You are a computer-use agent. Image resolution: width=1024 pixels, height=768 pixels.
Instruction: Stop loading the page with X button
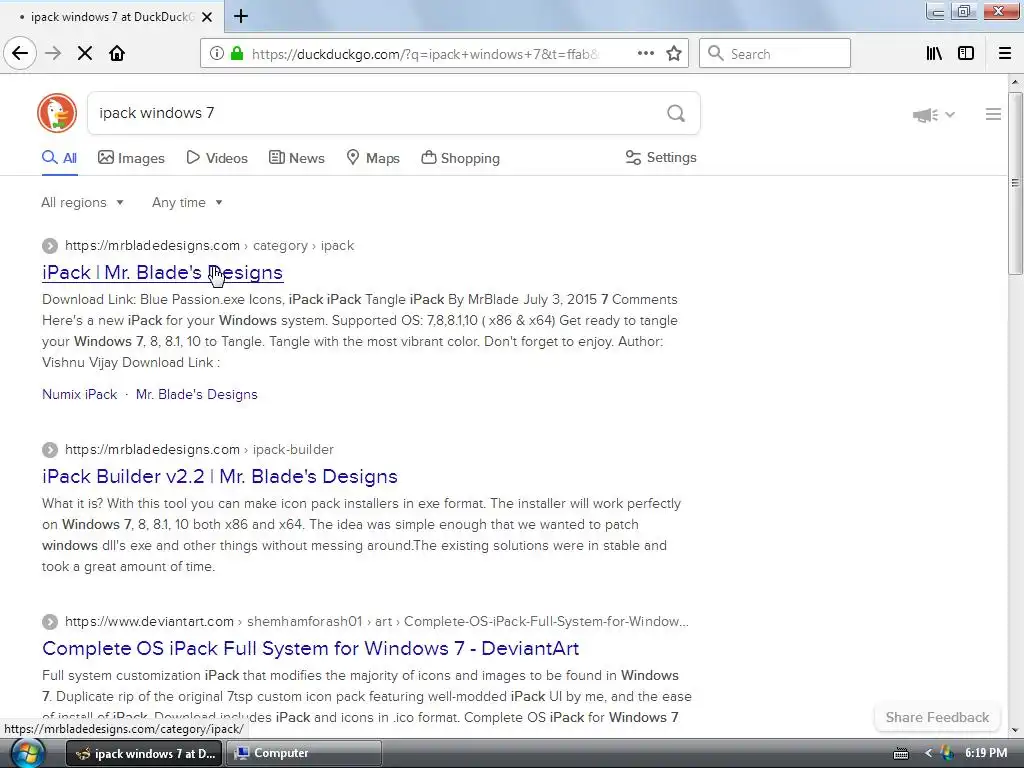click(85, 53)
